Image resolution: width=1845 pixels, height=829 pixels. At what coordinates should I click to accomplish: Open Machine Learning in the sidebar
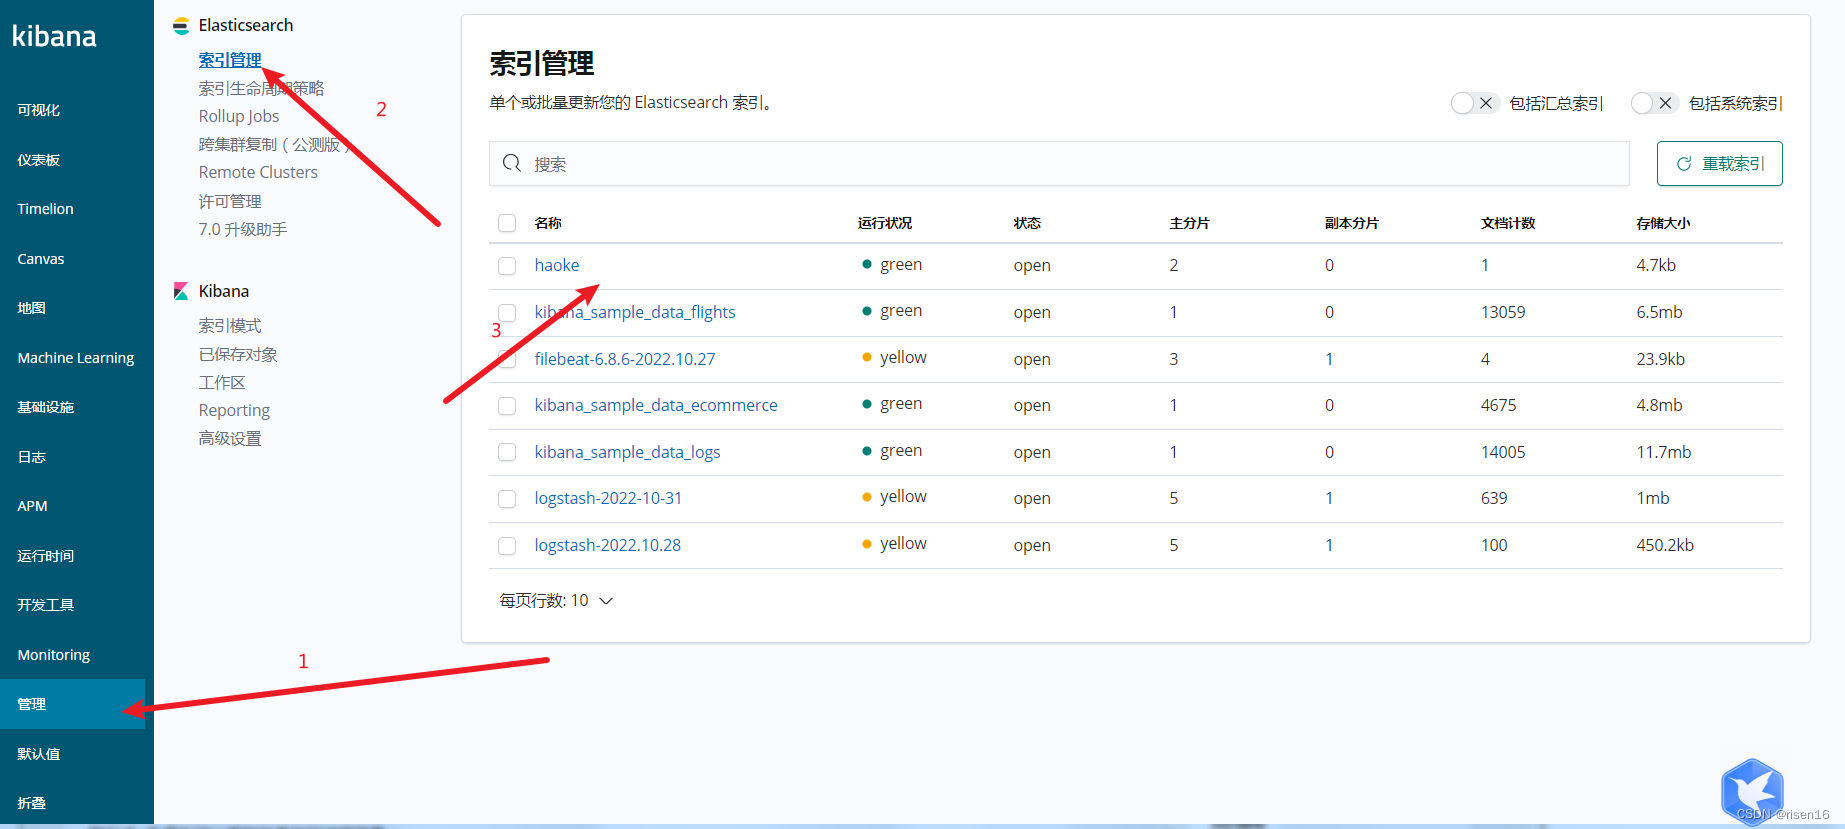76,358
